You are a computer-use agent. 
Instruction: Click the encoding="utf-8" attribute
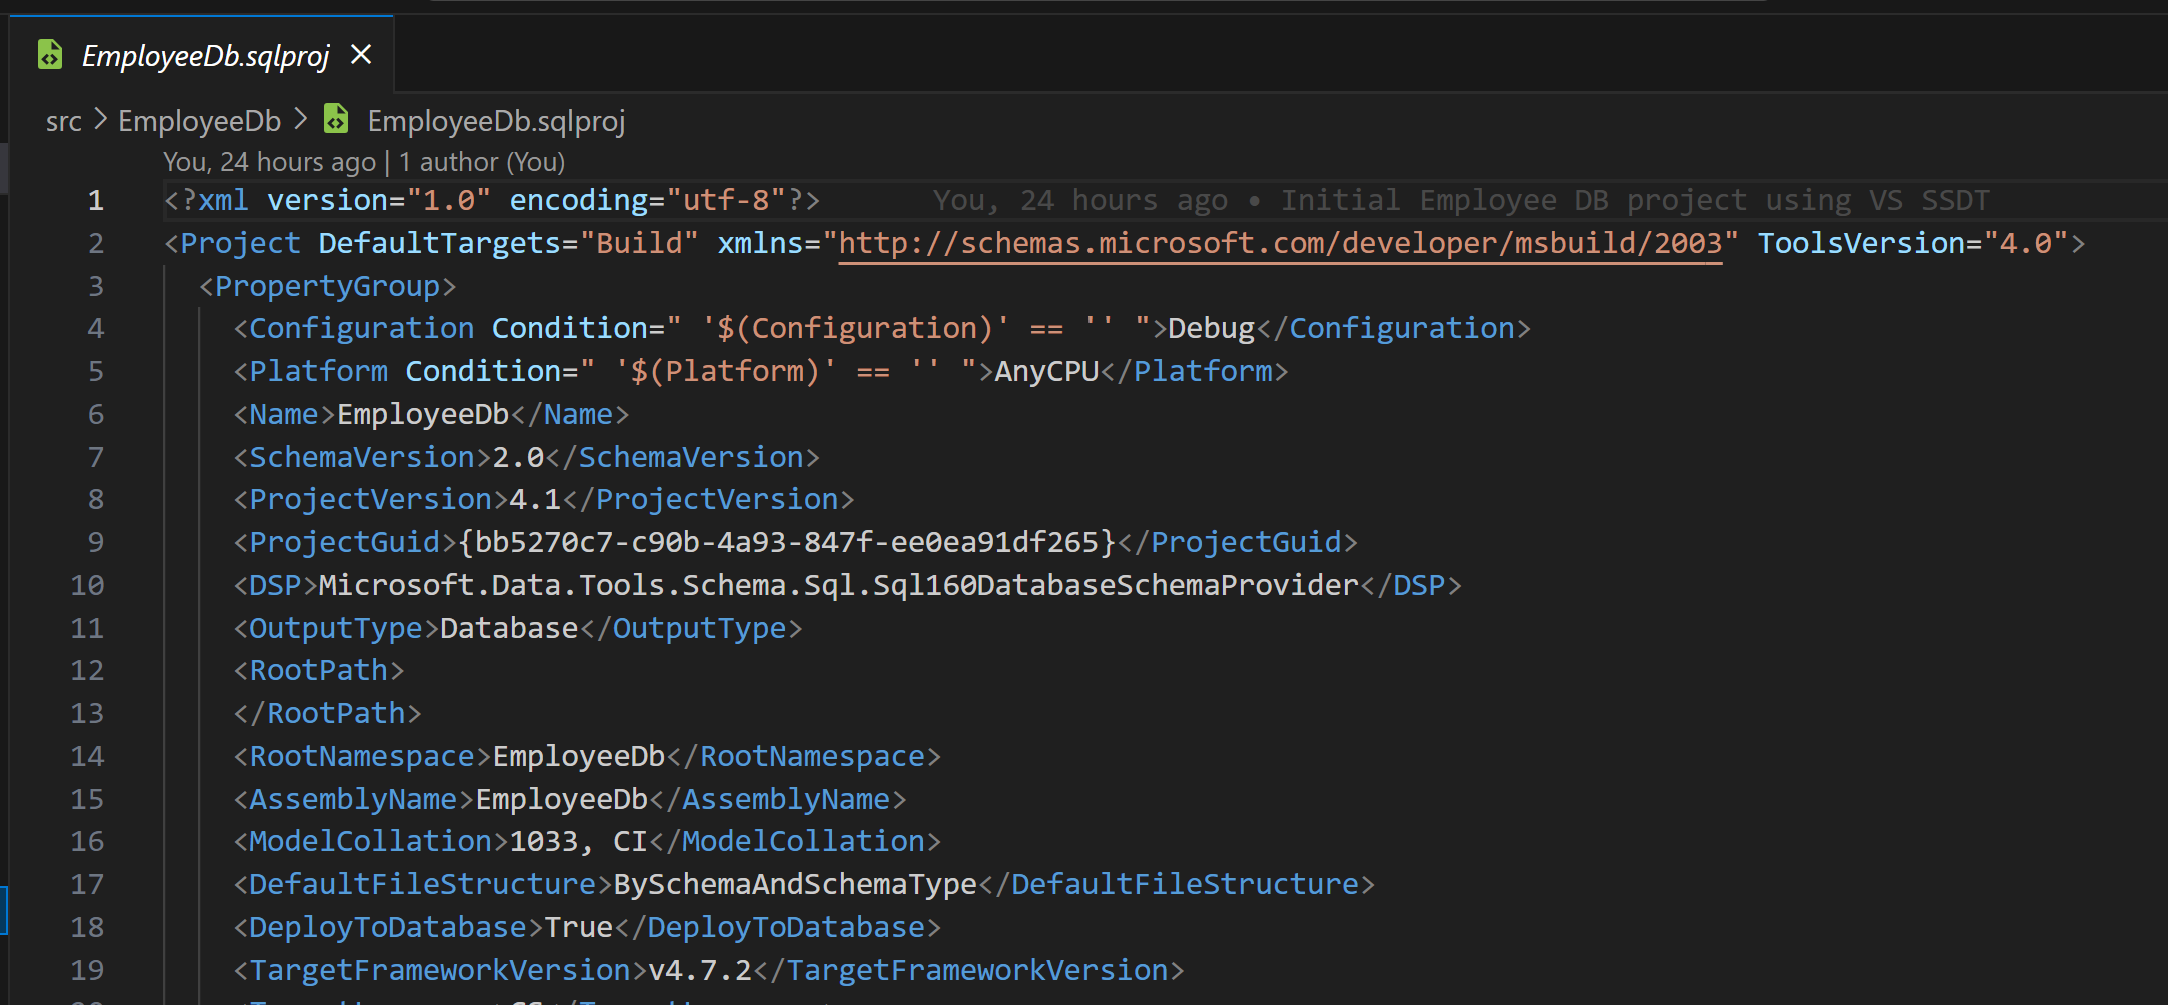(648, 200)
